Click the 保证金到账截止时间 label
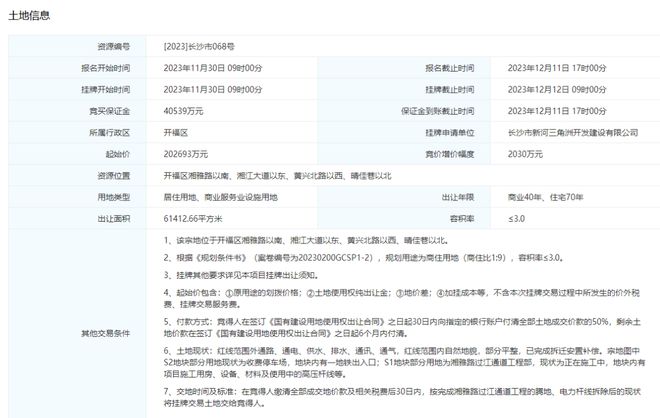The width and height of the screenshot is (660, 418). (437, 111)
